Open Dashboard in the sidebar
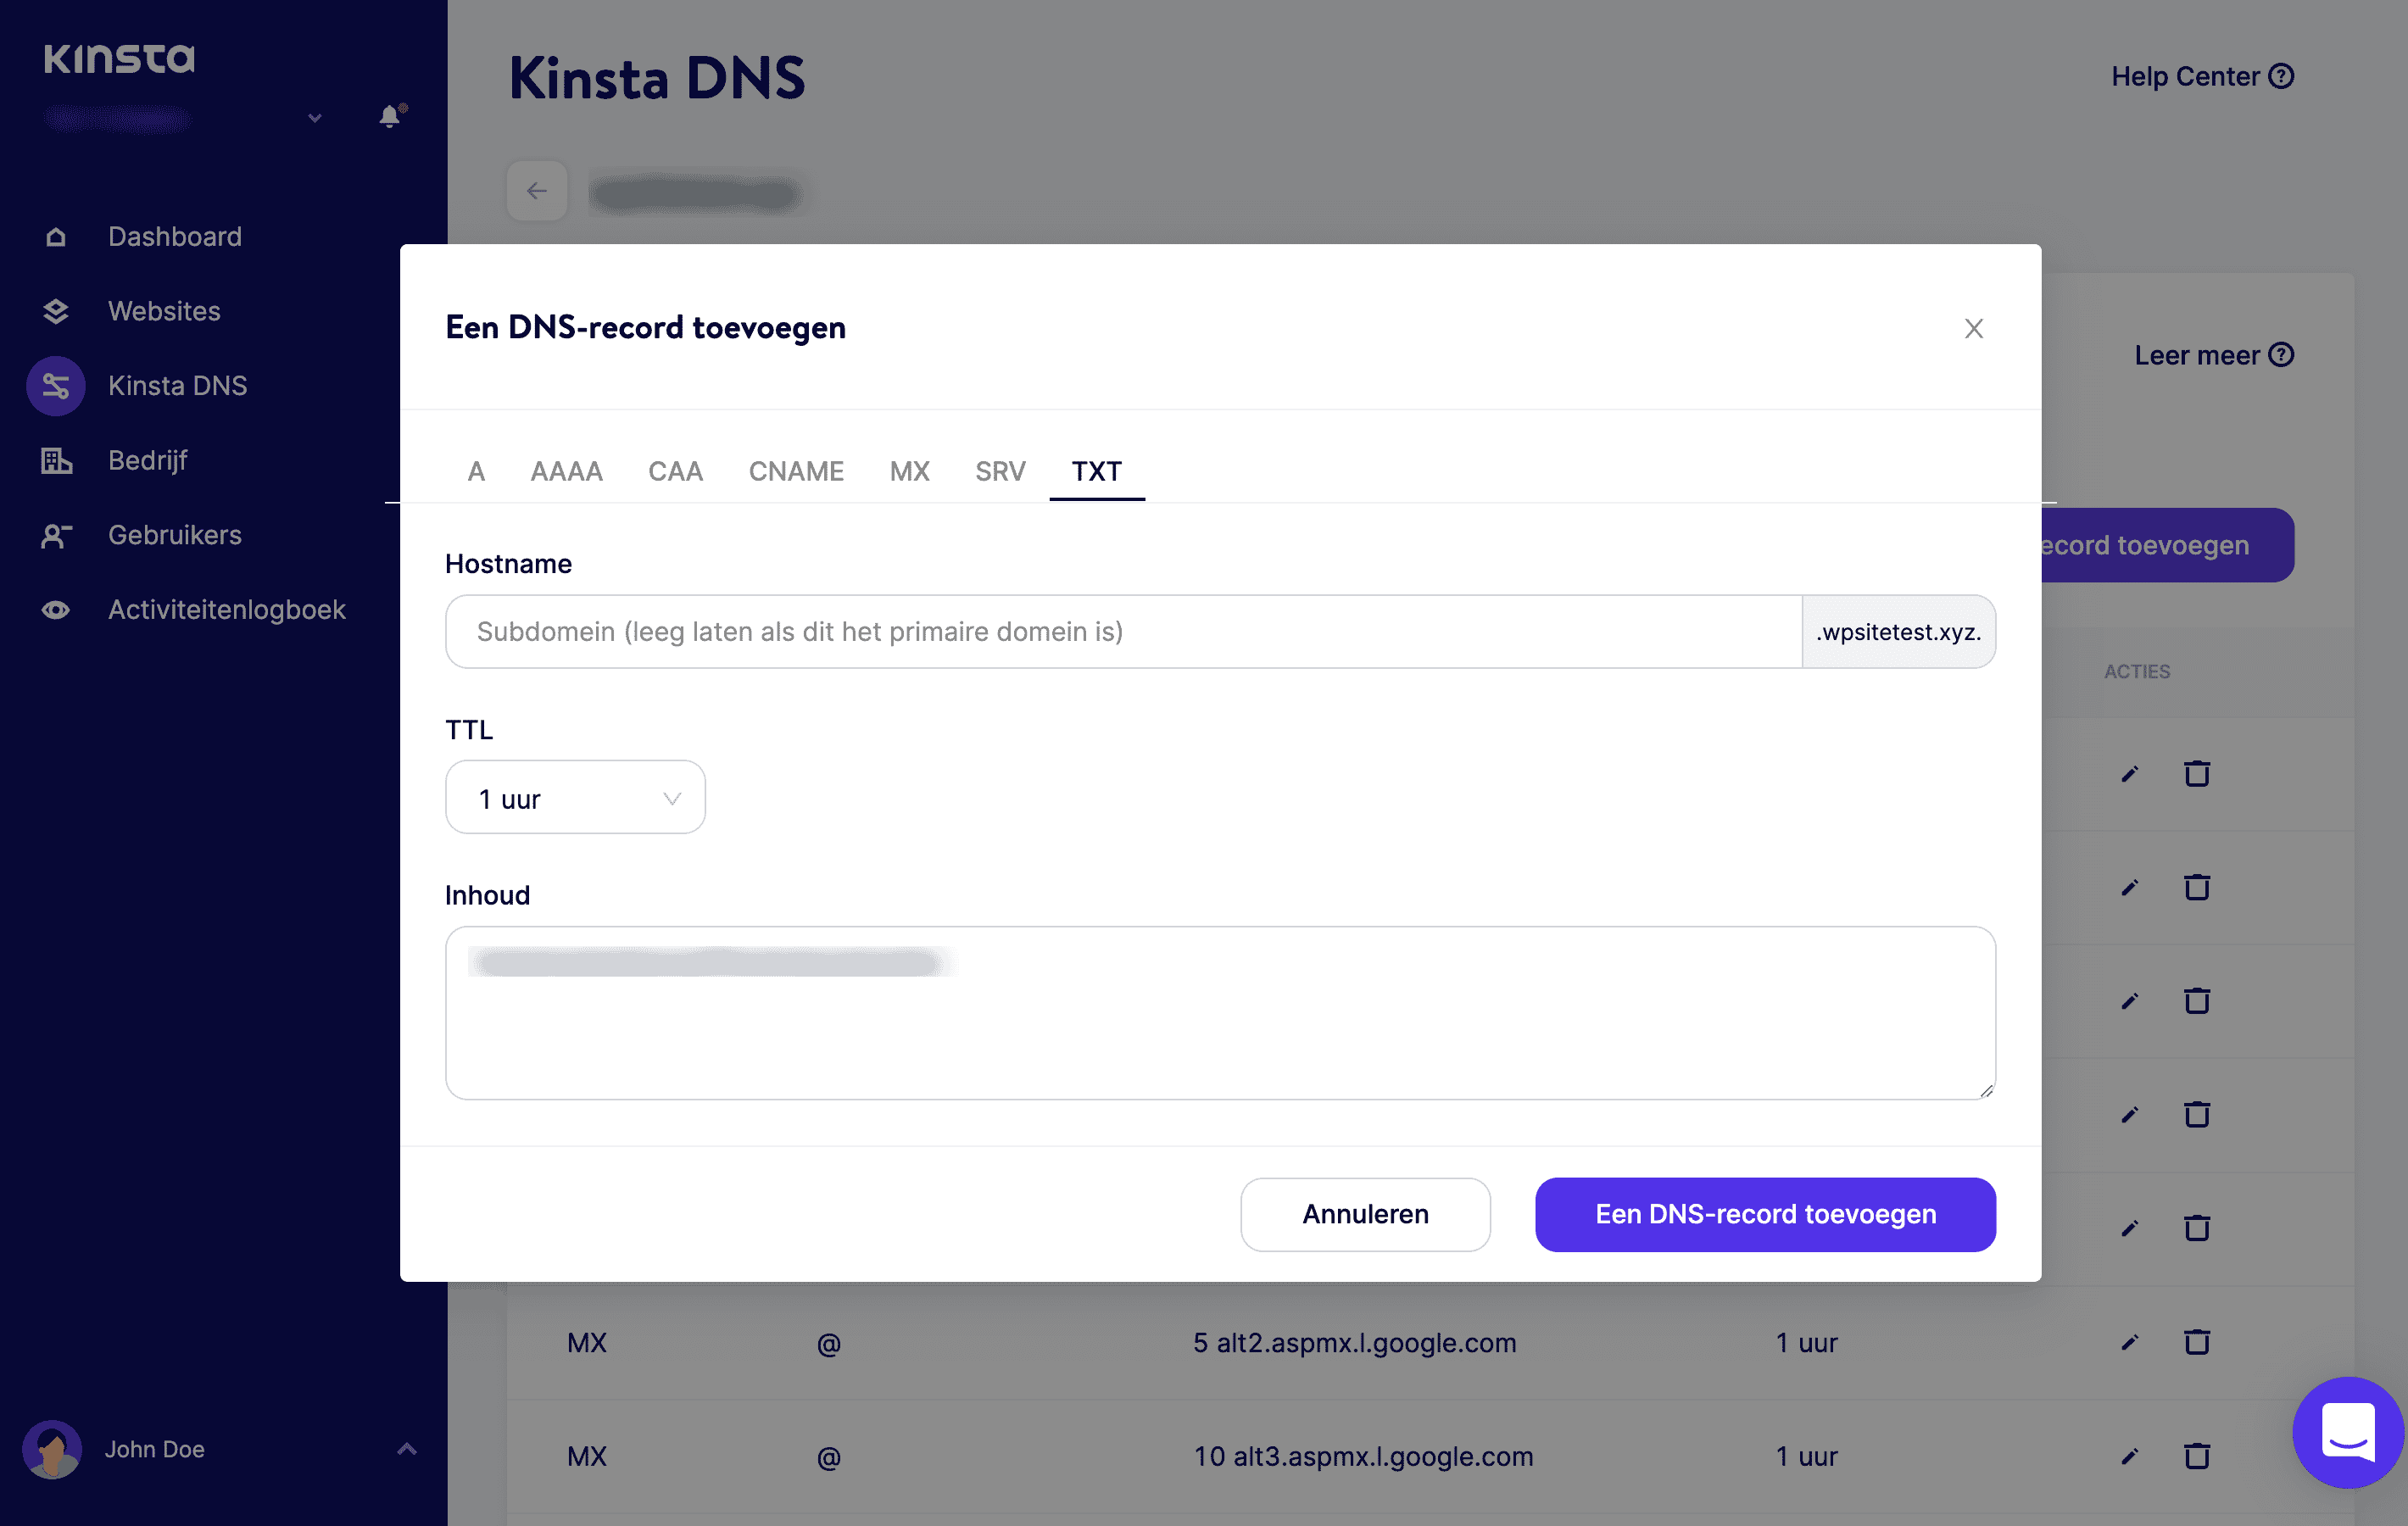The height and width of the screenshot is (1526, 2408). tap(175, 237)
